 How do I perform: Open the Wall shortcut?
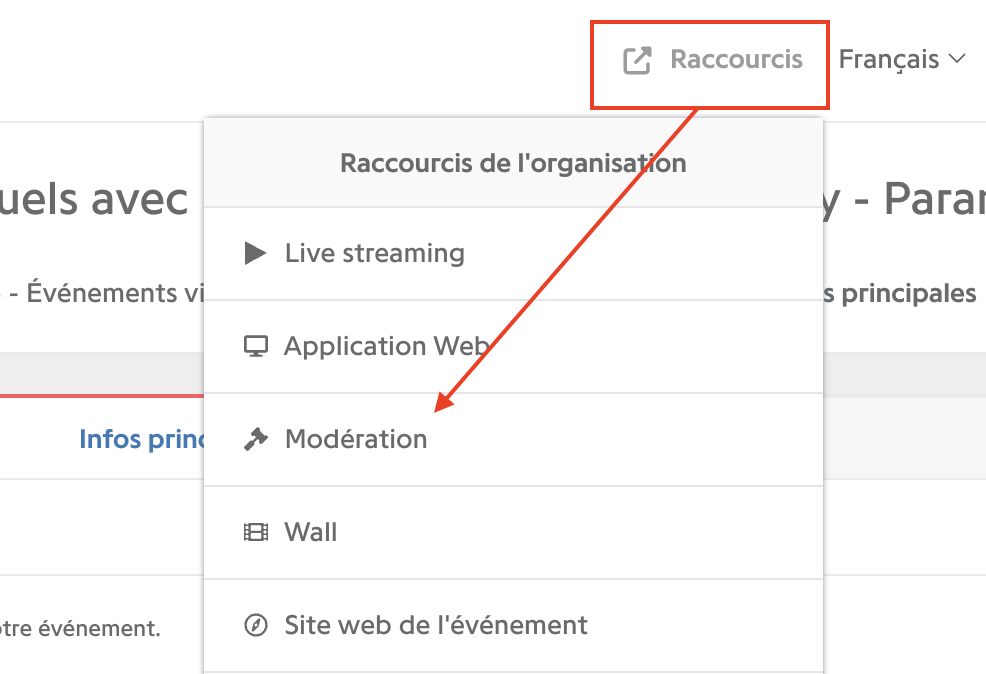(x=513, y=533)
